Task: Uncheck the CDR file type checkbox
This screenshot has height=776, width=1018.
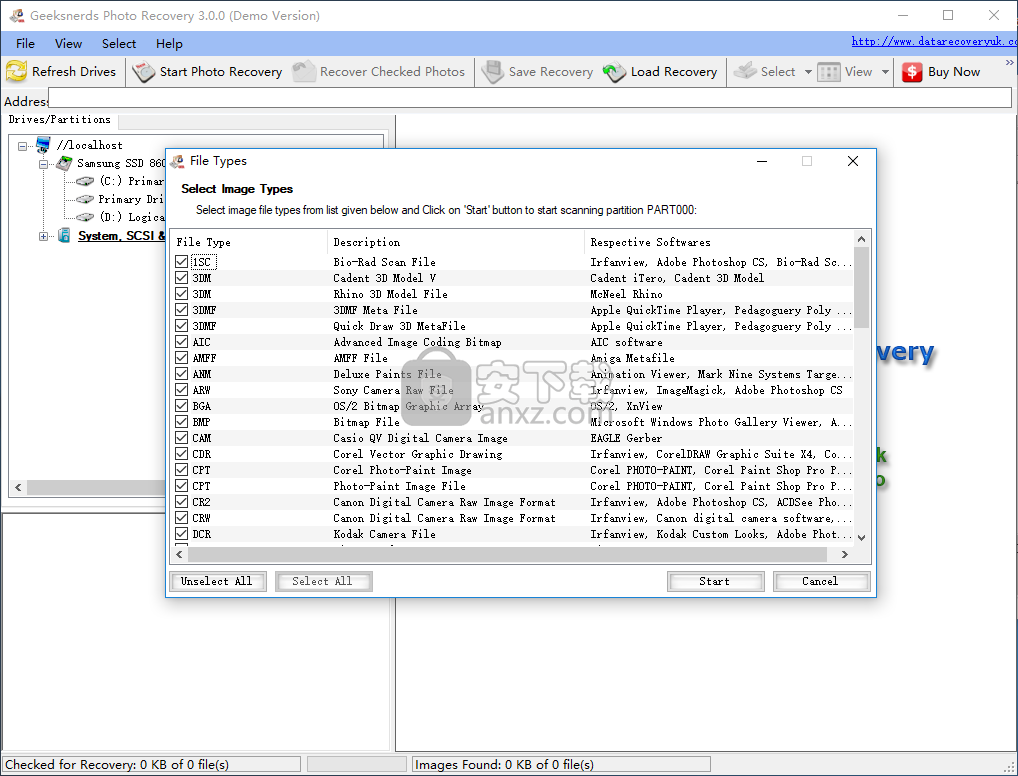Action: (x=182, y=454)
